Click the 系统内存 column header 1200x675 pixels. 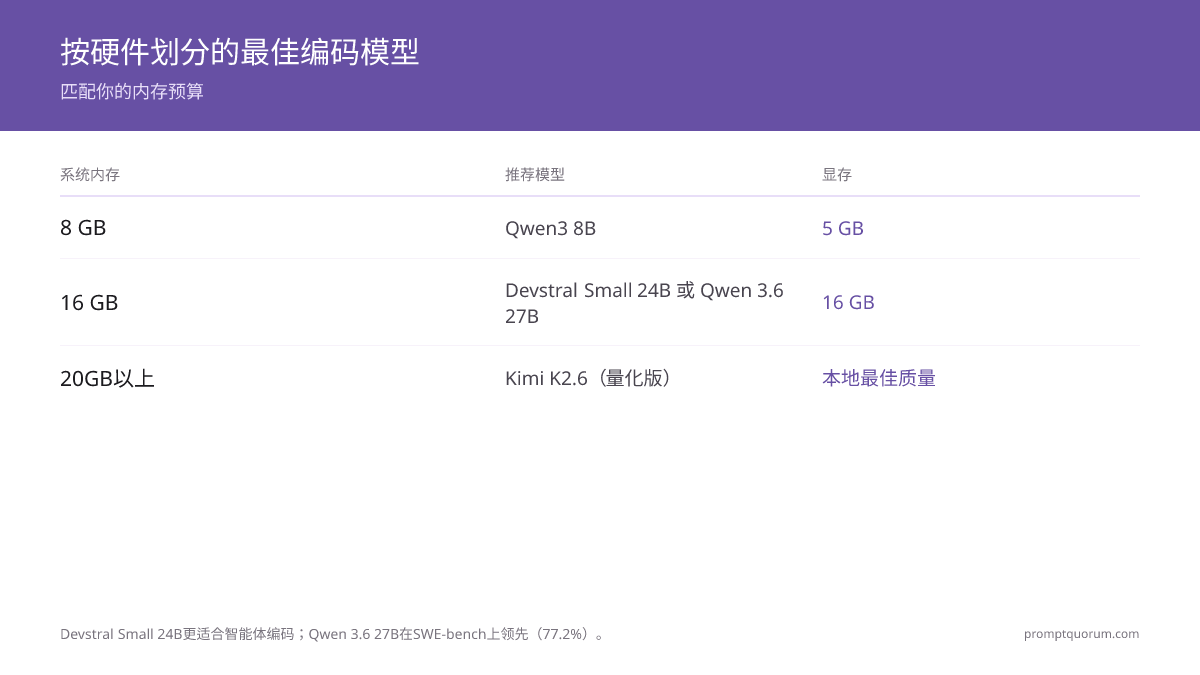coord(90,175)
